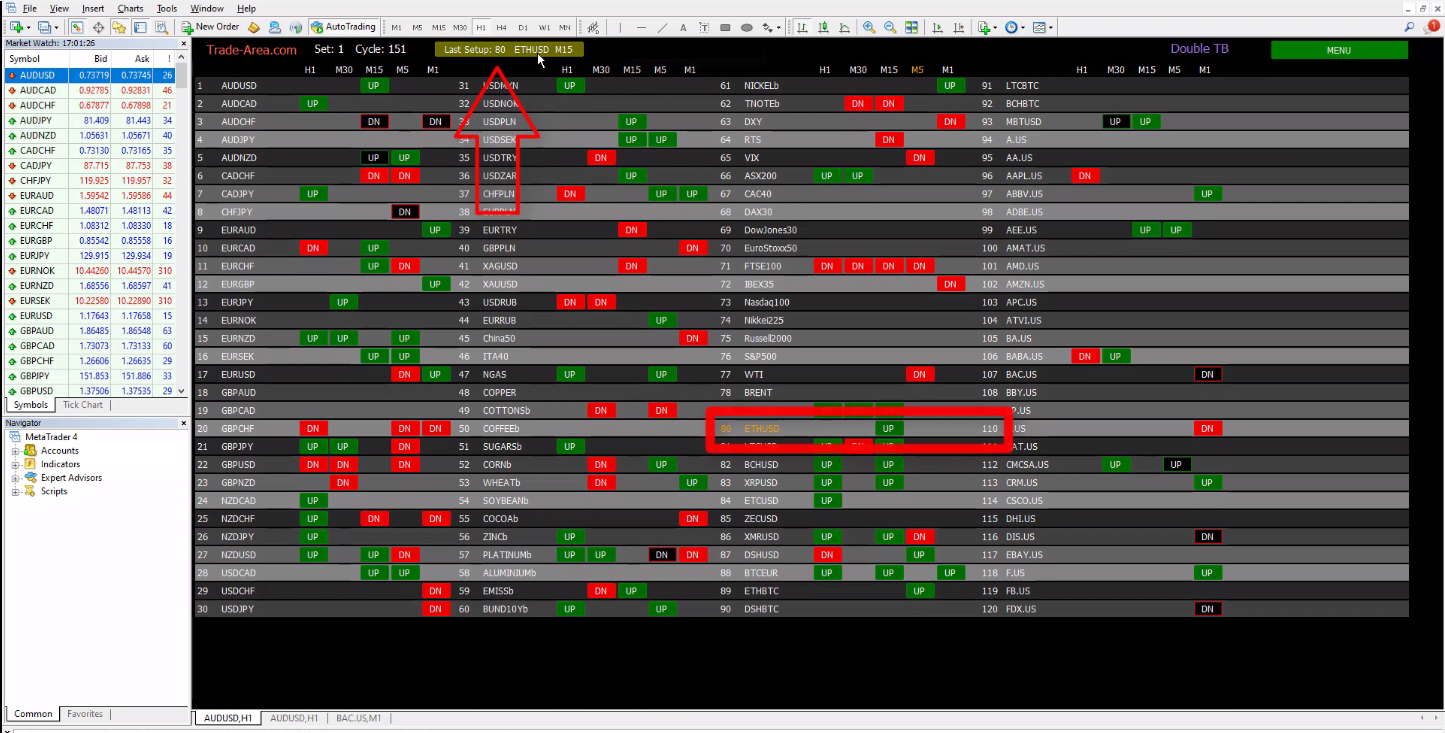Open the new chart dropdown arrow
This screenshot has width=1445, height=733.
tap(30, 27)
